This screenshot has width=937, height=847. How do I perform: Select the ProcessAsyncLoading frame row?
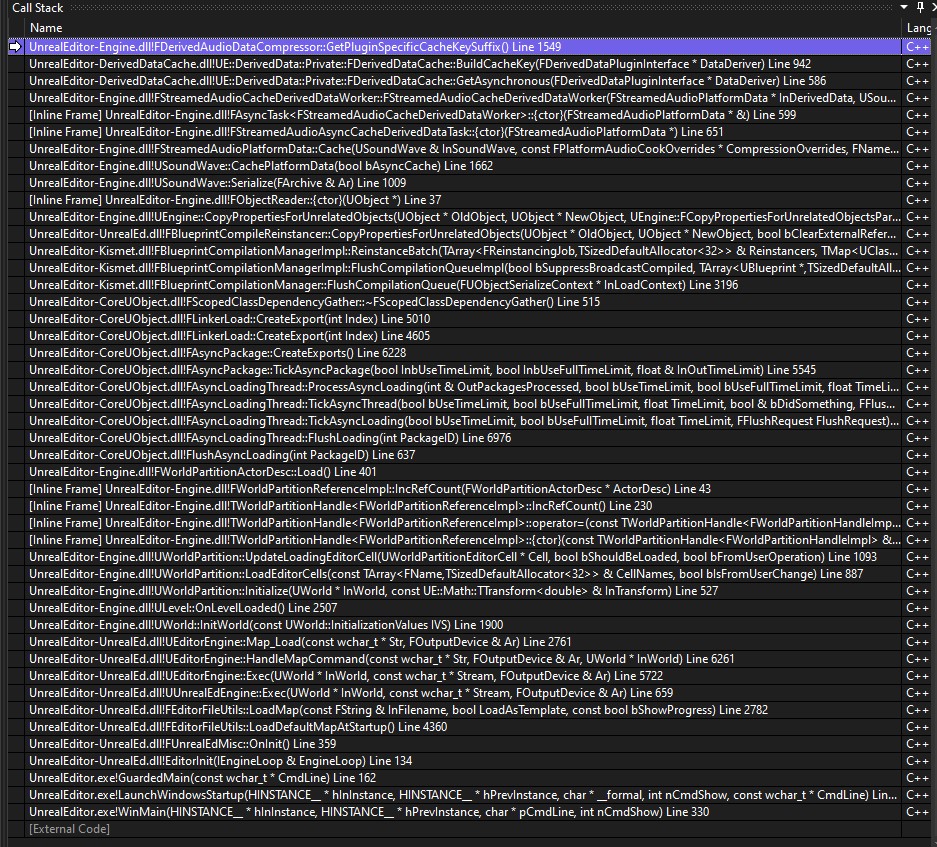tap(463, 387)
